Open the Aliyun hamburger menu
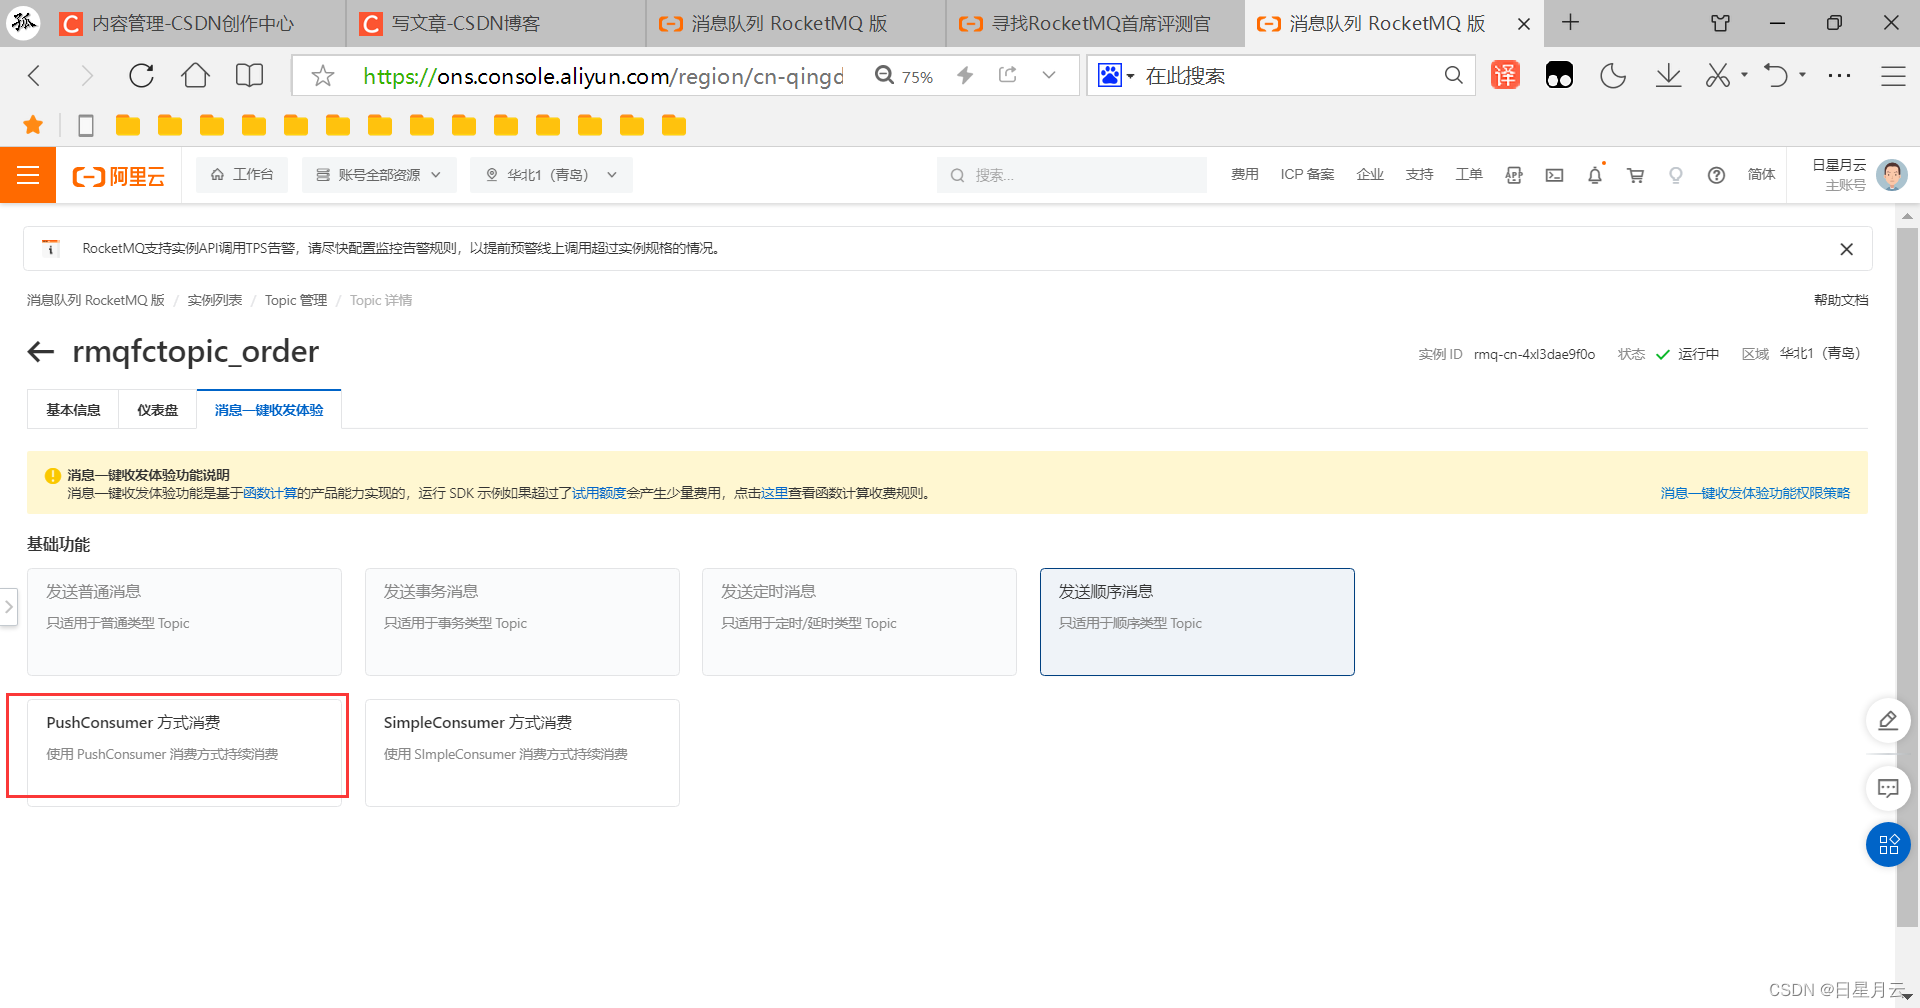The height and width of the screenshot is (1008, 1920). pos(28,175)
